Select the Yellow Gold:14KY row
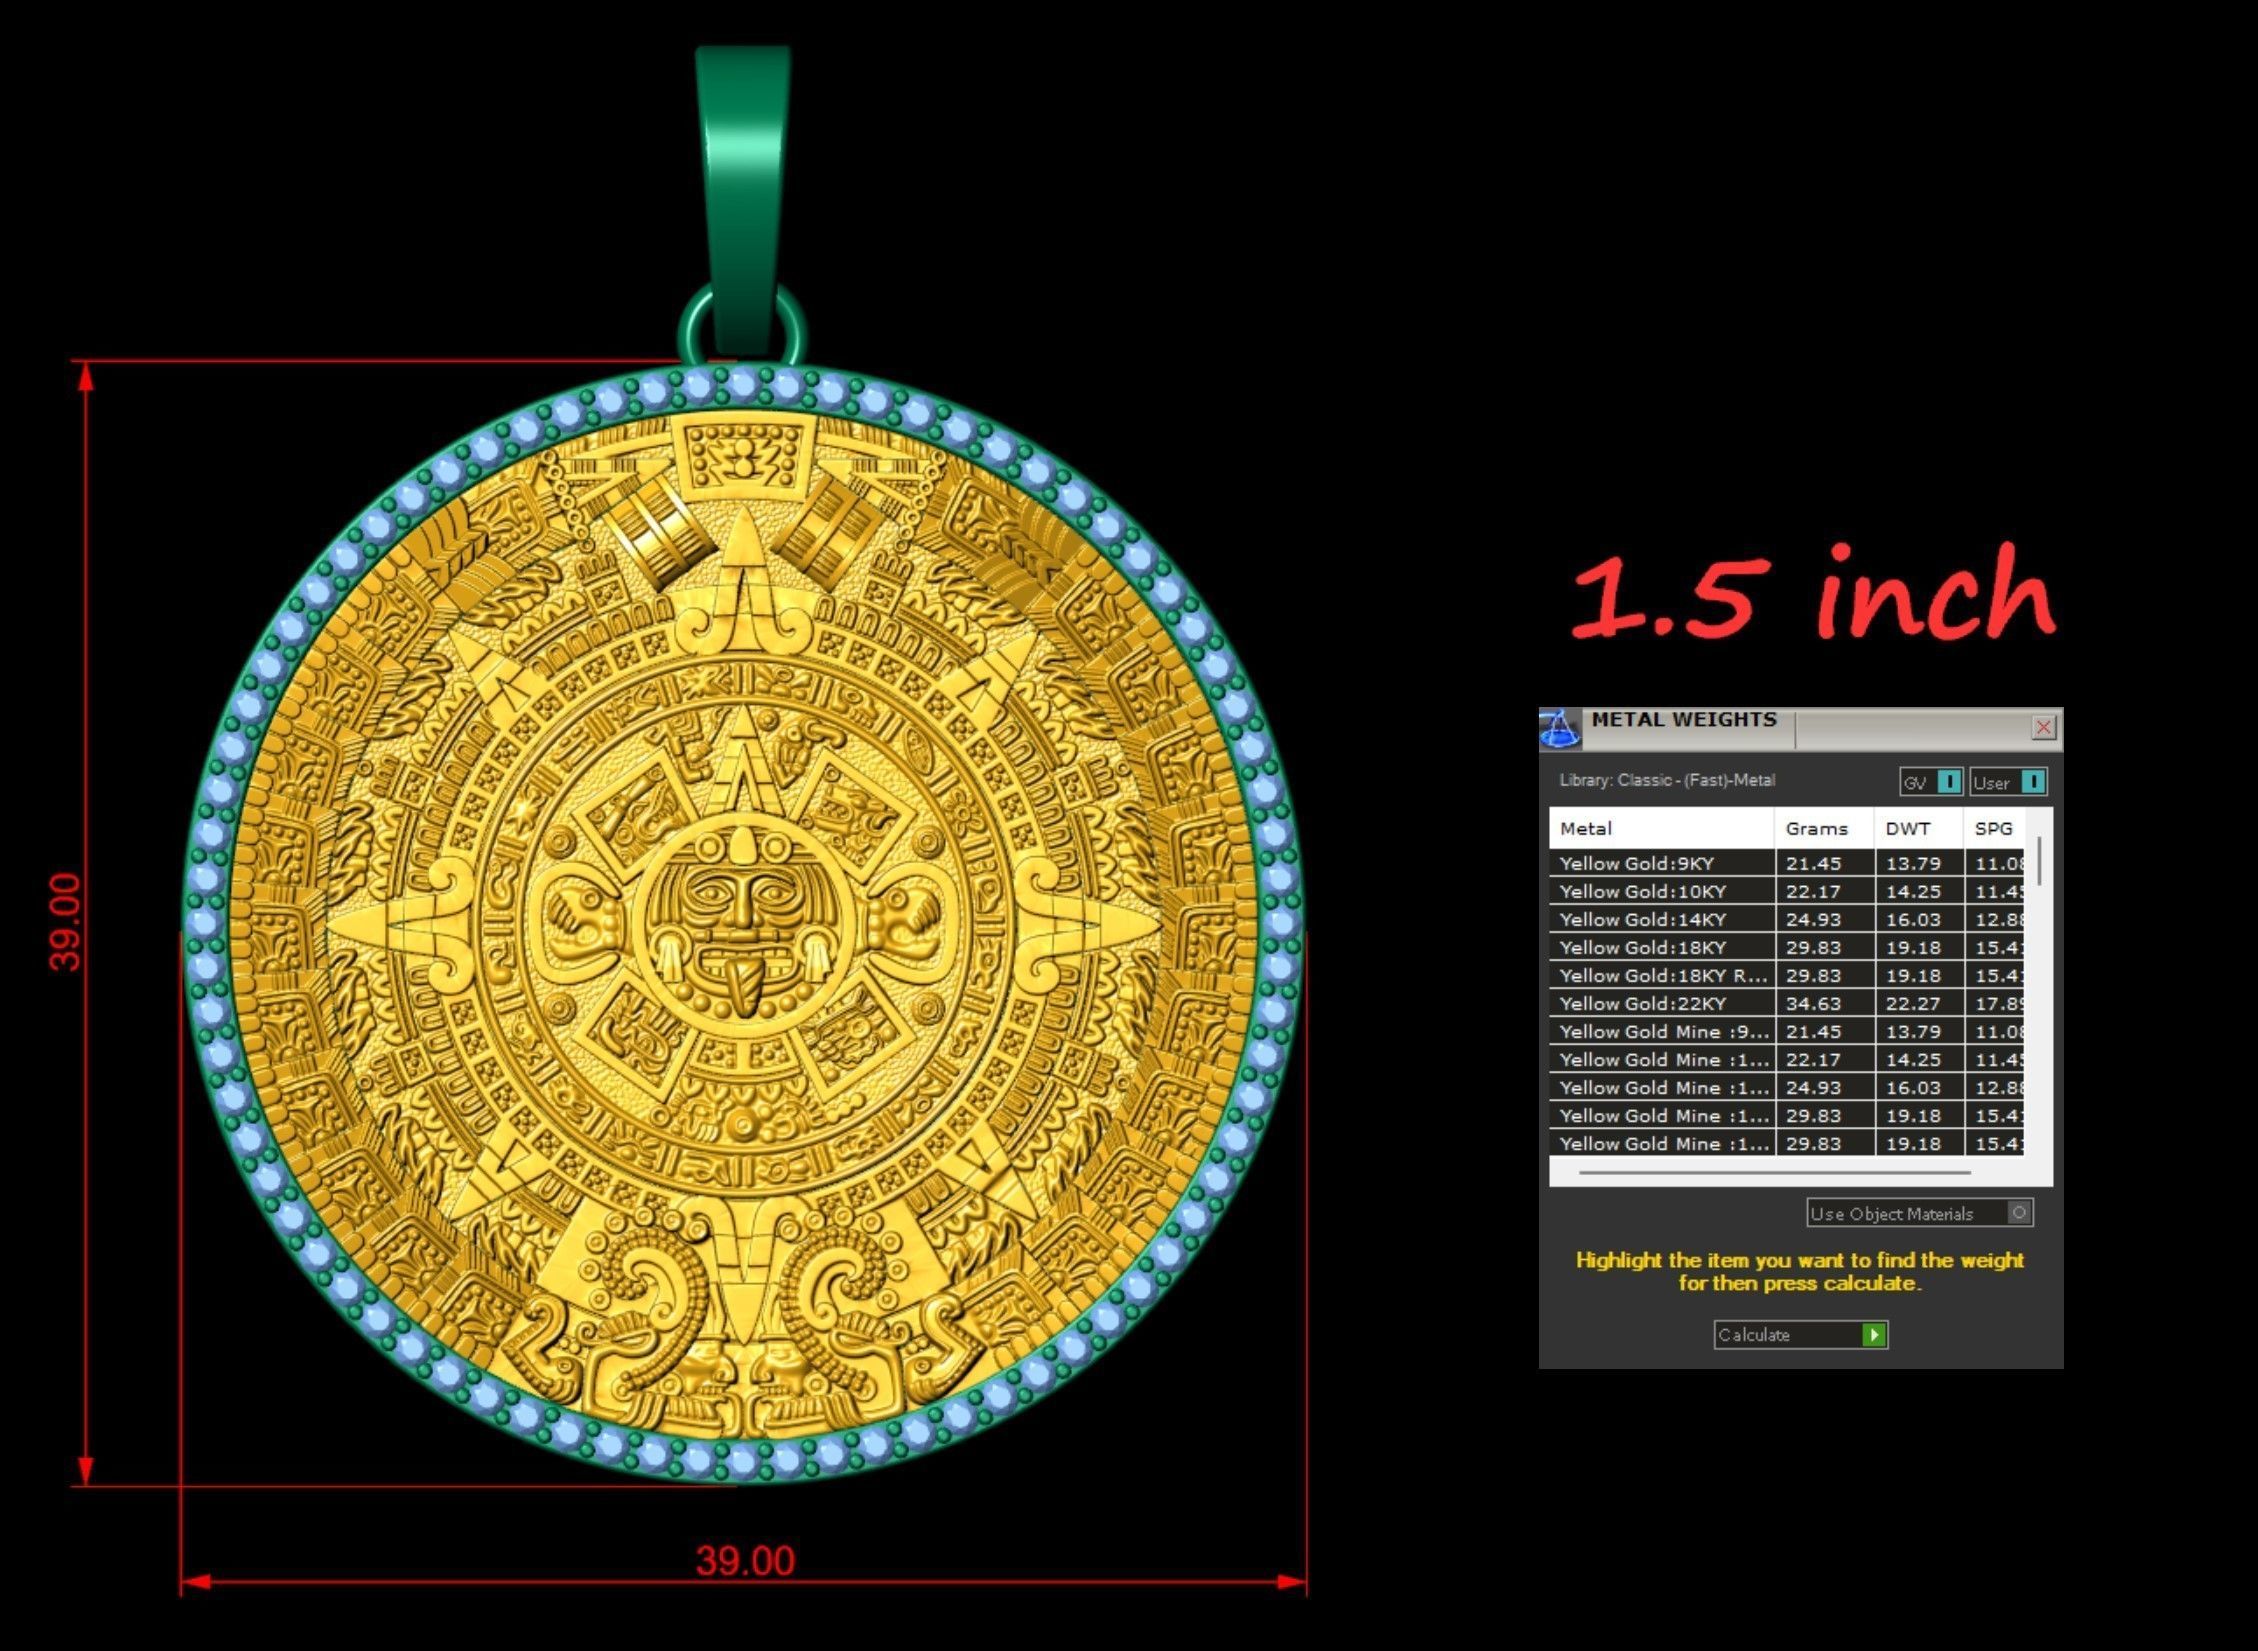Viewport: 2258px width, 1651px height. point(1787,919)
